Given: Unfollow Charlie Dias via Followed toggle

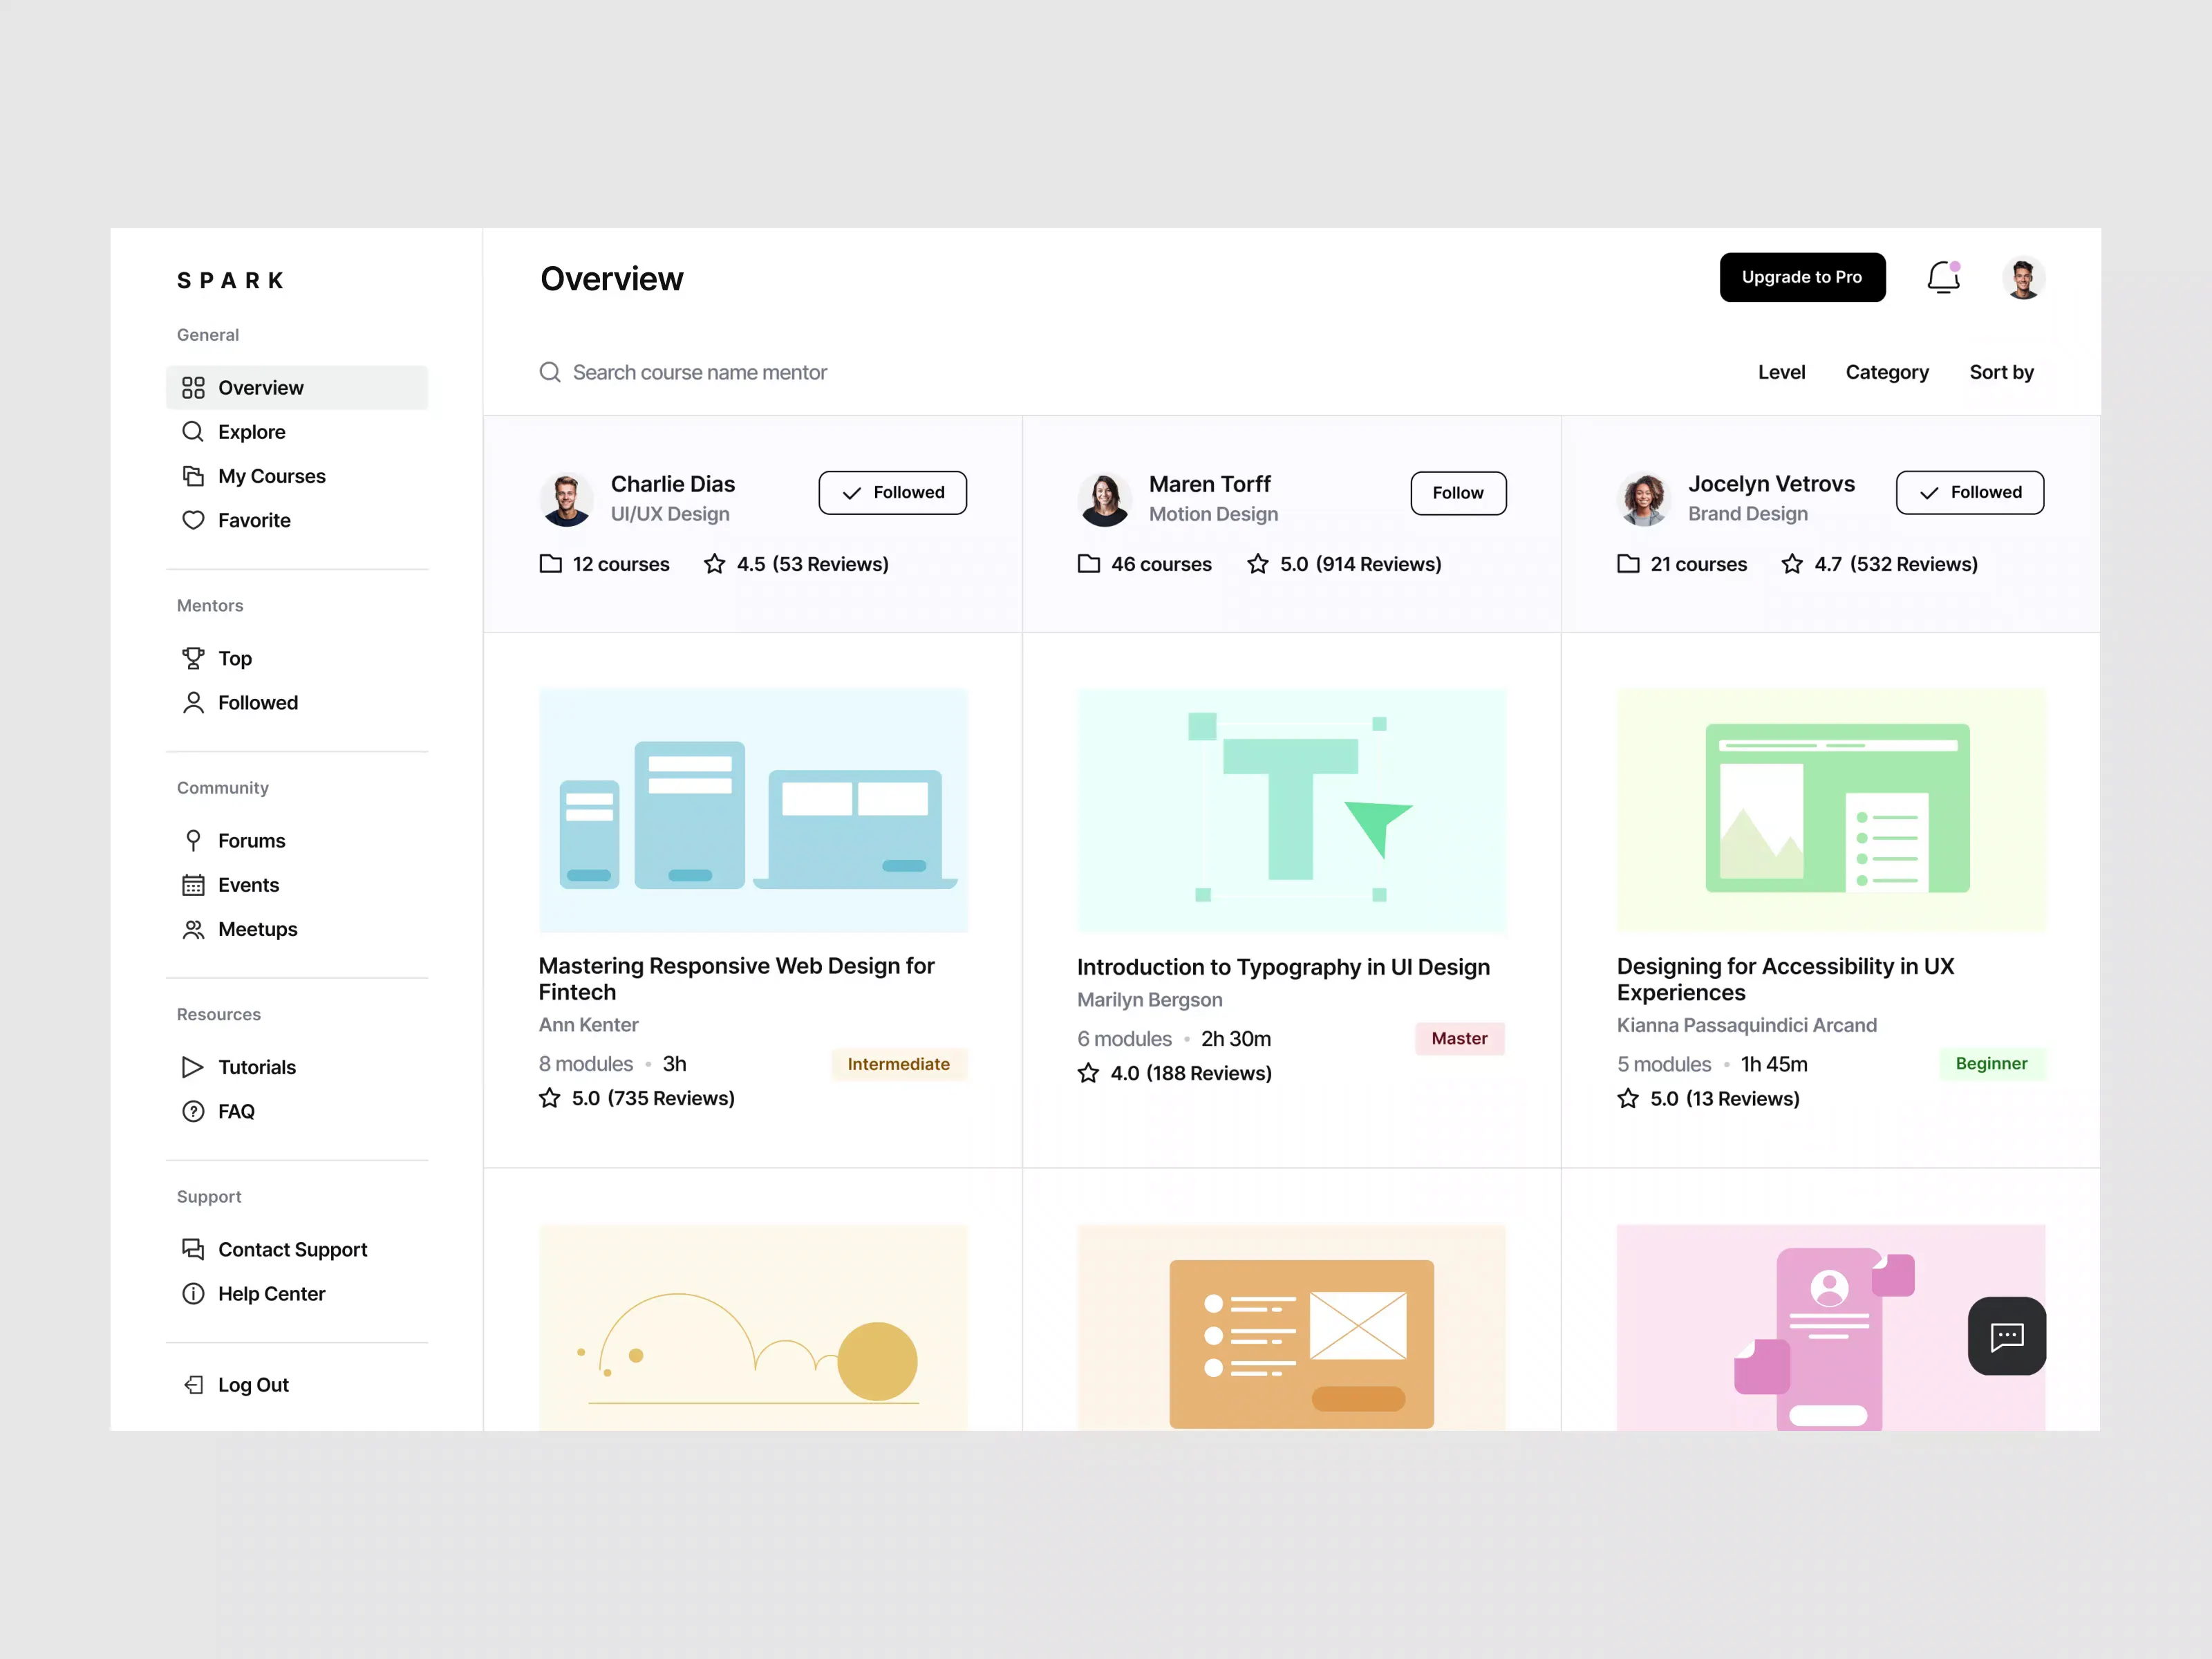Looking at the screenshot, I should [892, 493].
